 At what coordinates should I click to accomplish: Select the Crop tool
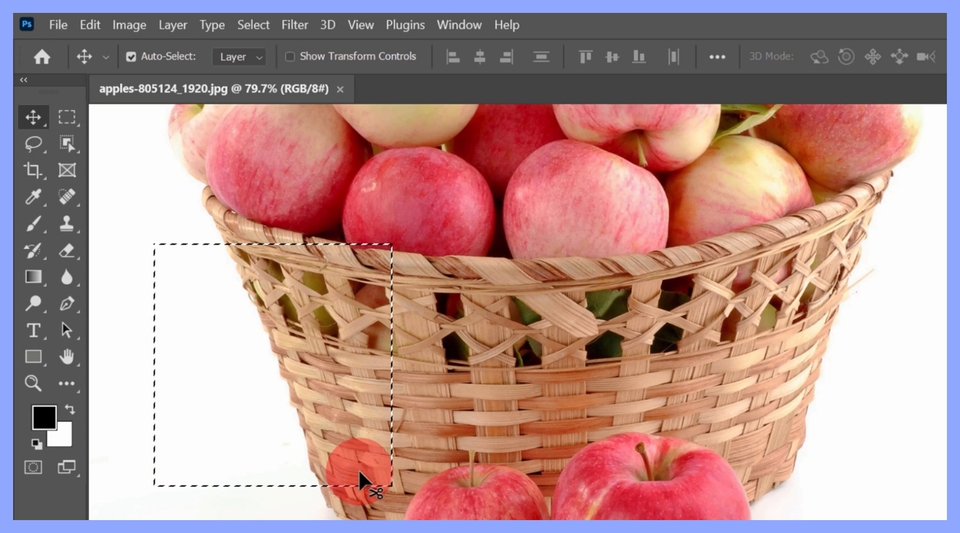coord(33,170)
